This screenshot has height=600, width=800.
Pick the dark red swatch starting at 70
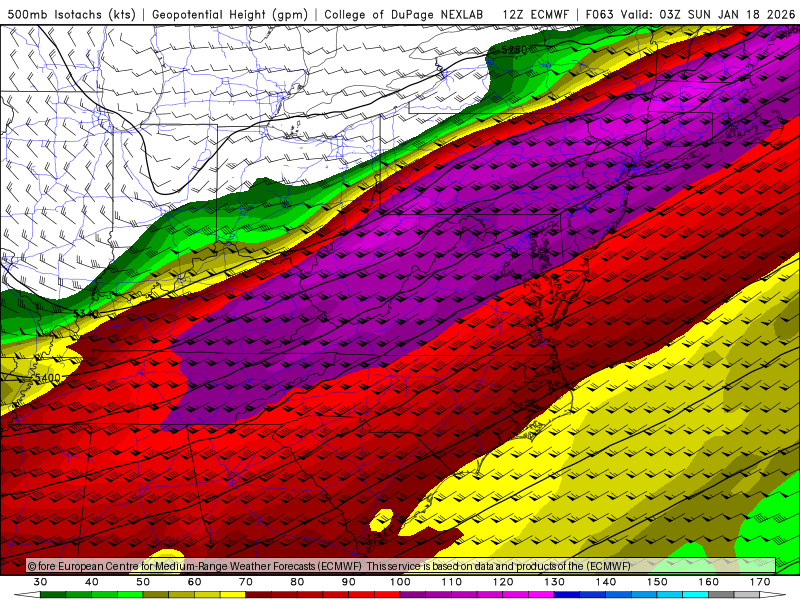point(259,596)
